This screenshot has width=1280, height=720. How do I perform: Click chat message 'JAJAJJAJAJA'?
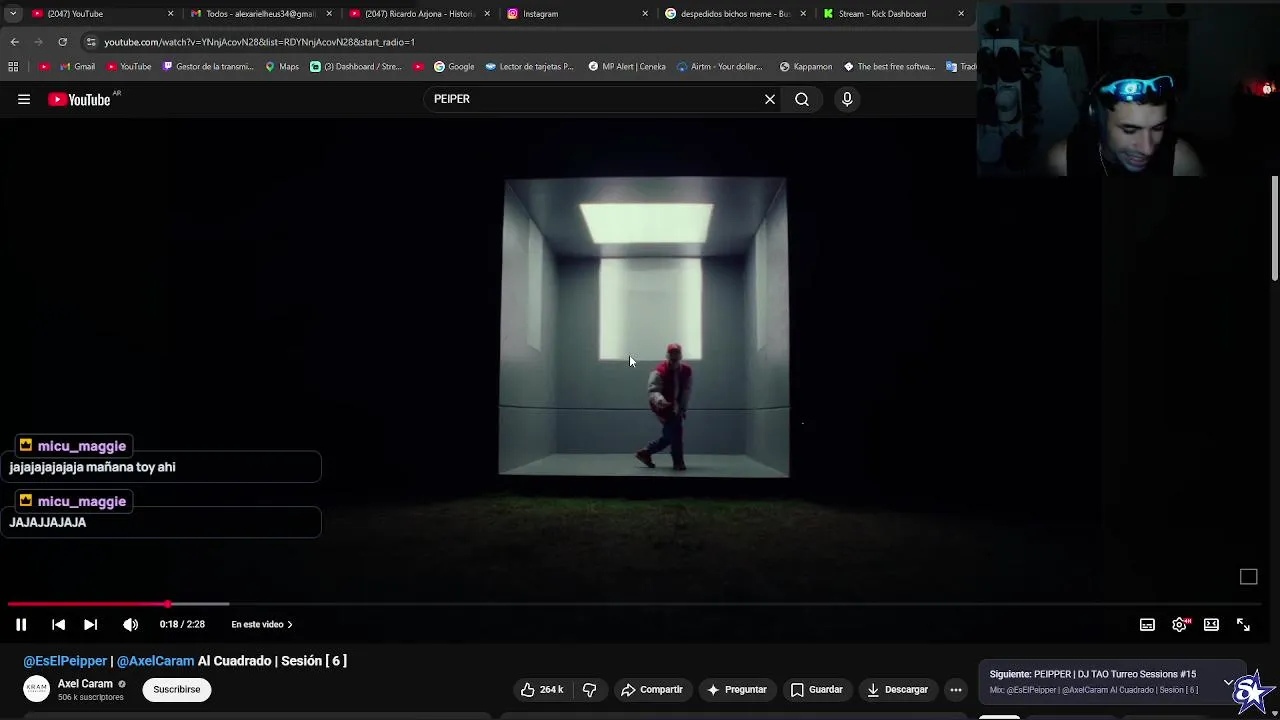click(48, 522)
